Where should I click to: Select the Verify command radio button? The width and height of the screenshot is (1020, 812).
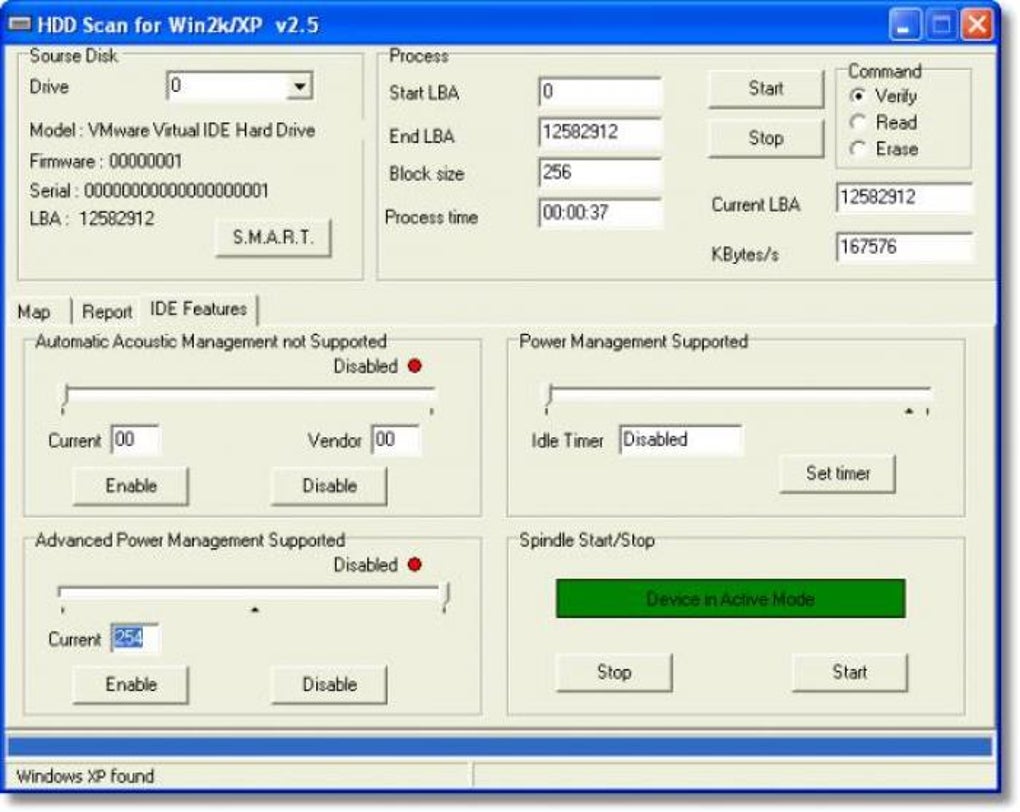(858, 96)
